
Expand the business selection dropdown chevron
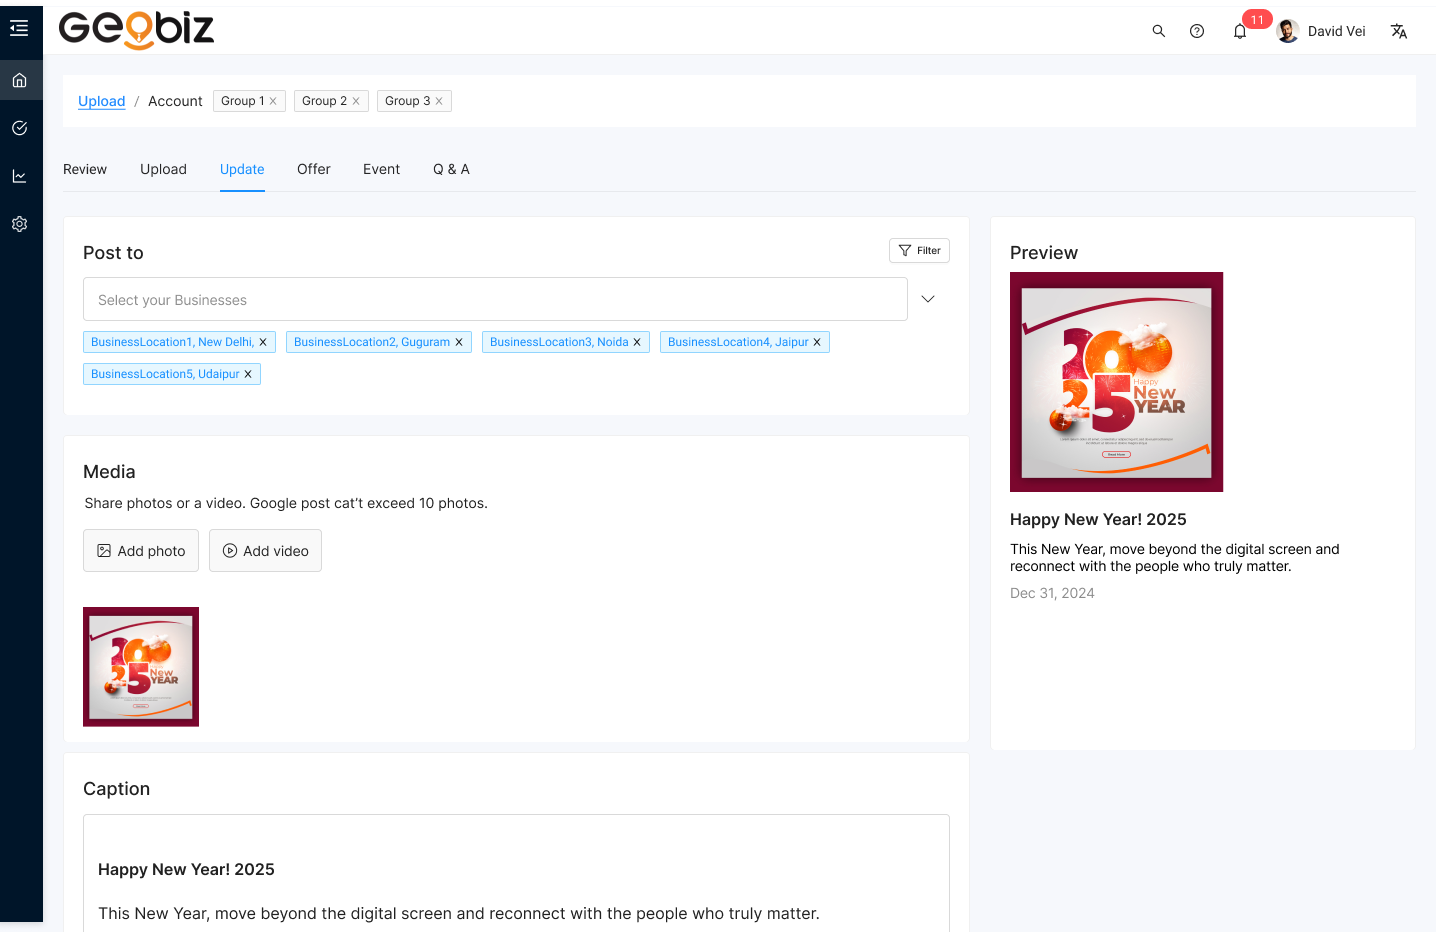point(928,299)
